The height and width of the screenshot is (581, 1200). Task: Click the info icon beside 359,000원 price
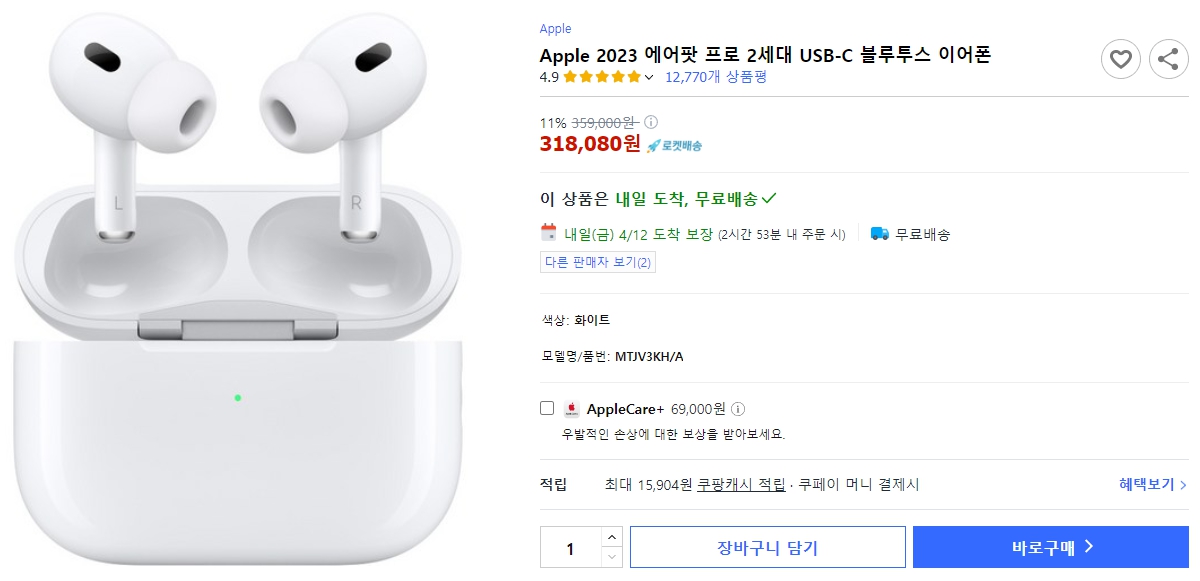(651, 123)
